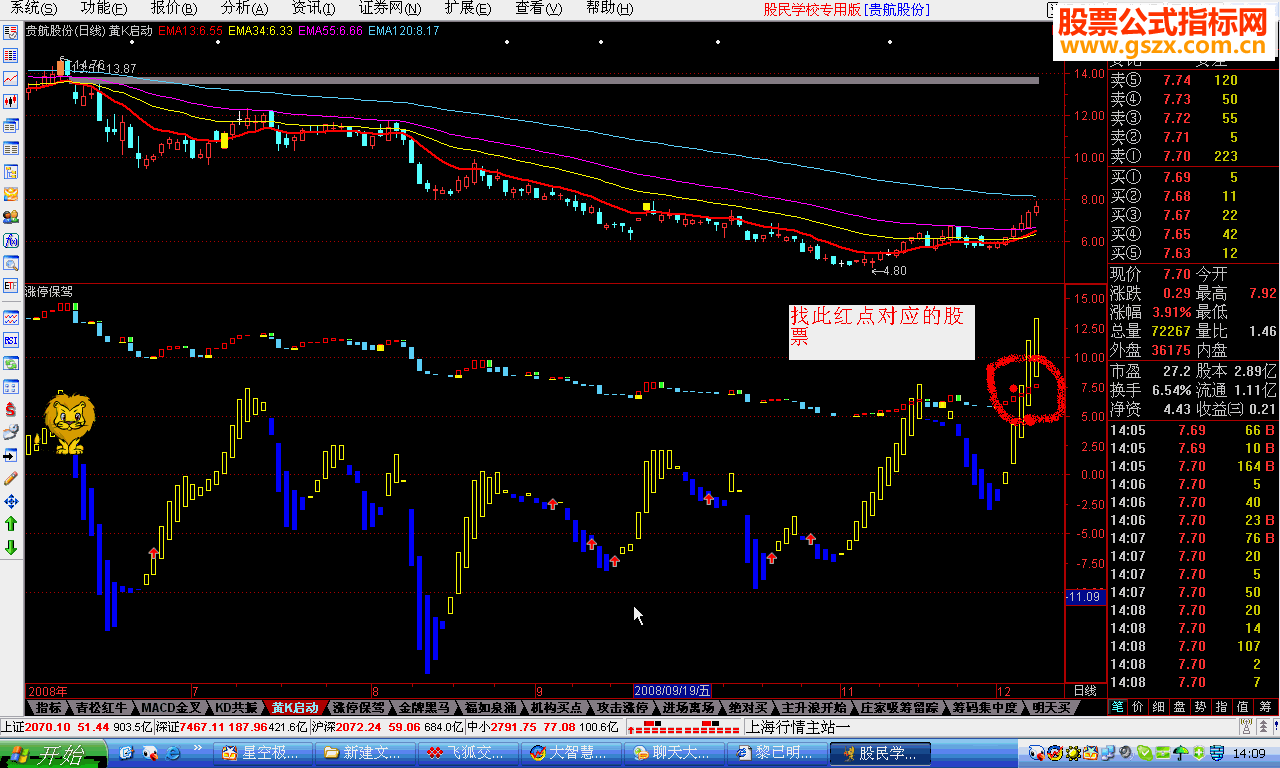Select the 庄家吸筹留踪 indicator tab

(x=899, y=707)
